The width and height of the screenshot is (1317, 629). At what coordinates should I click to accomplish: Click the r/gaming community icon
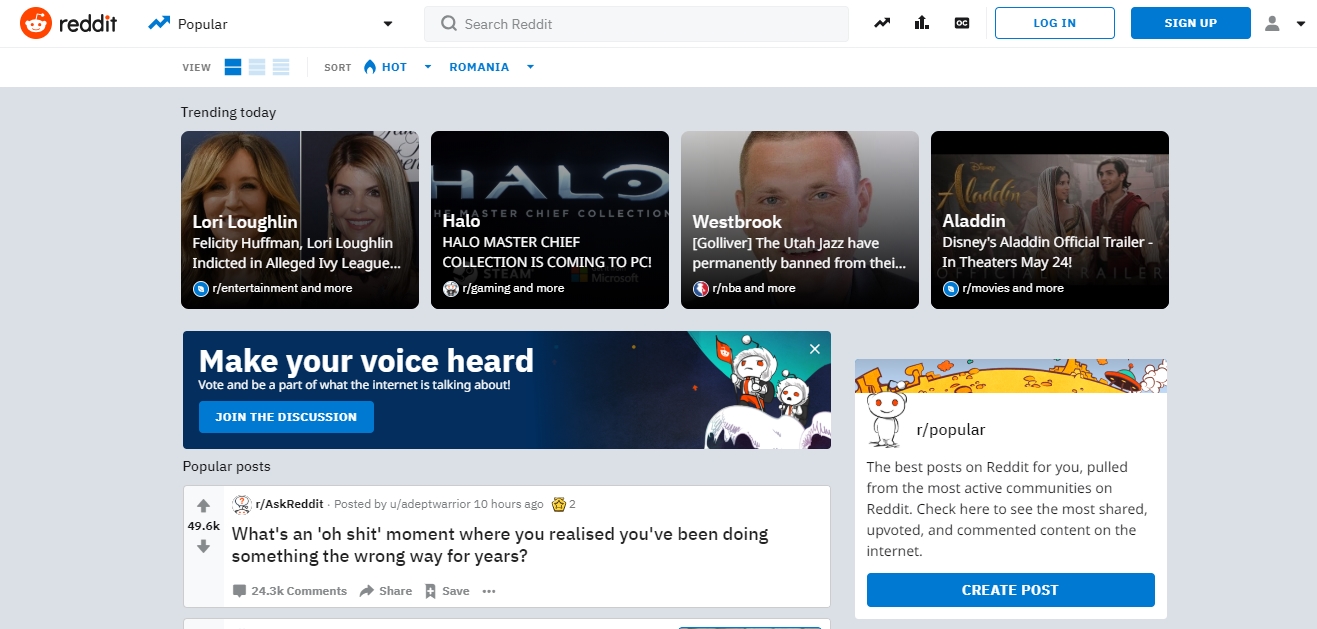[451, 288]
